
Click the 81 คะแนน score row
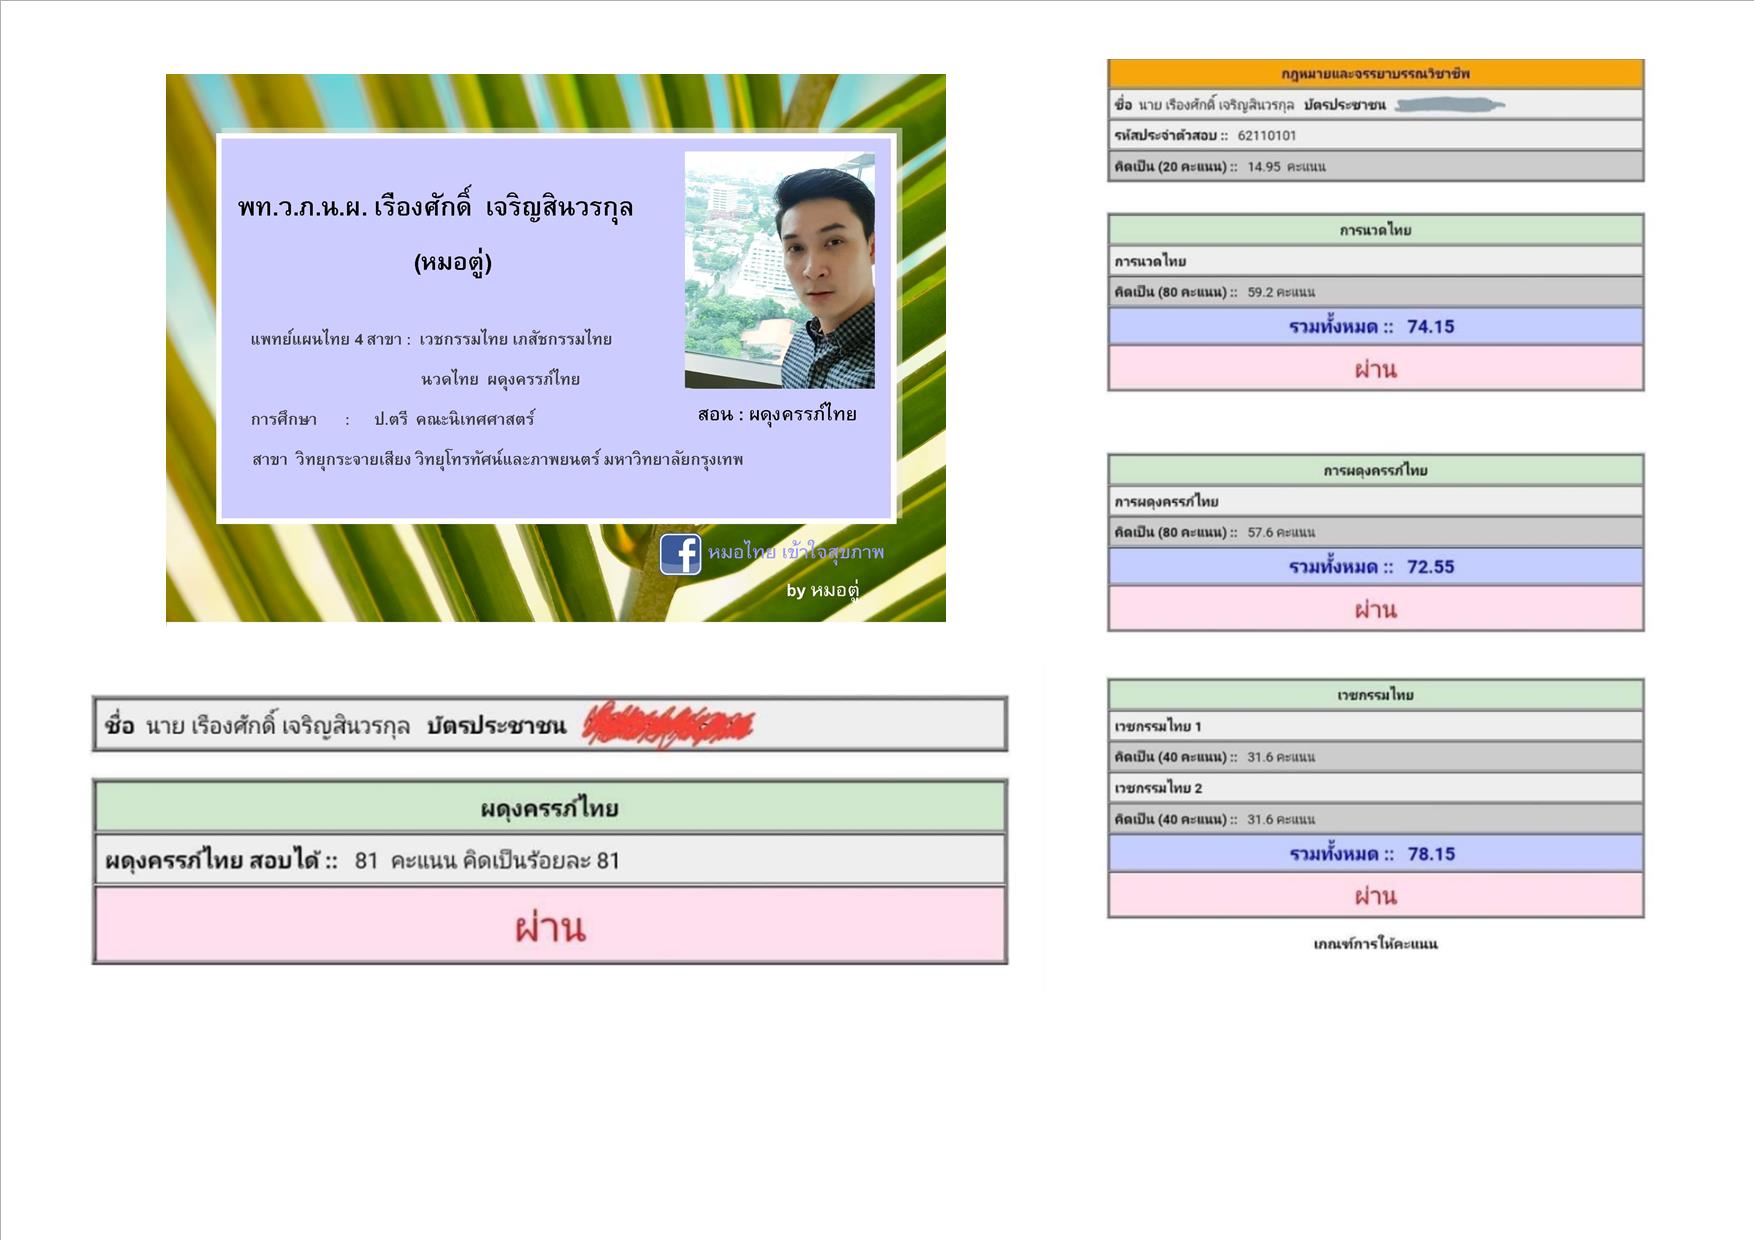click(550, 861)
